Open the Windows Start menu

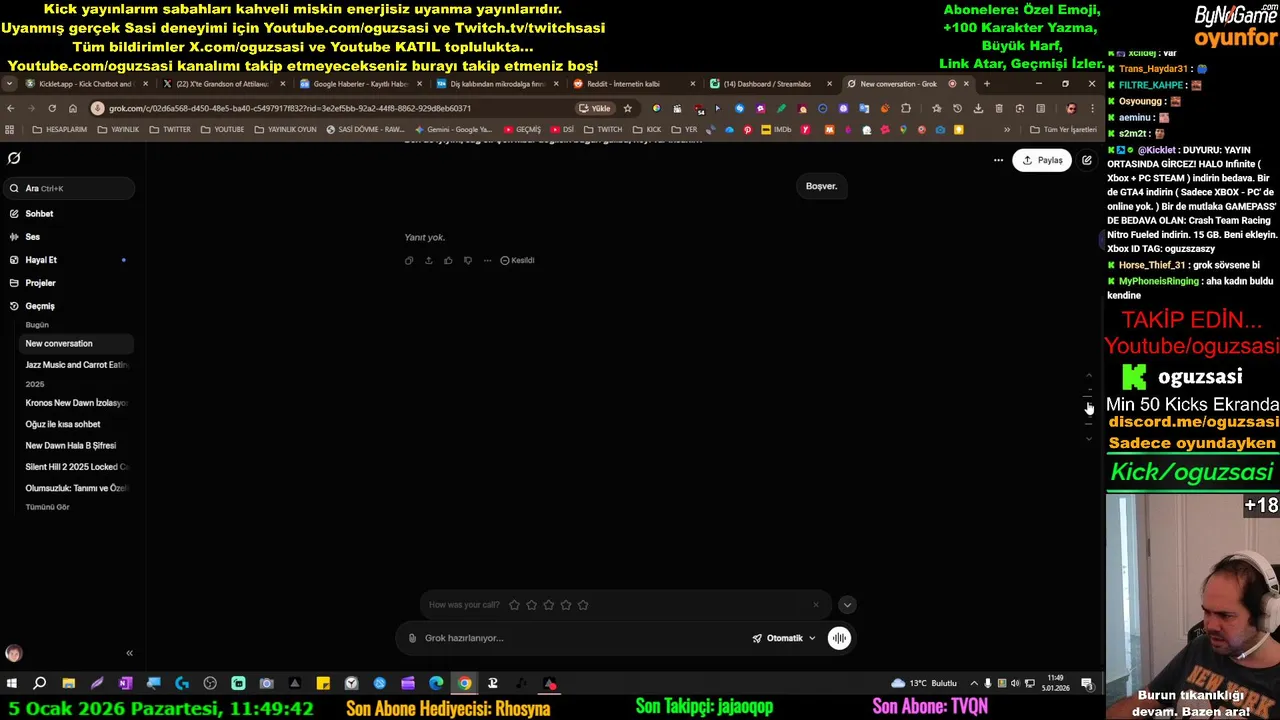11,684
